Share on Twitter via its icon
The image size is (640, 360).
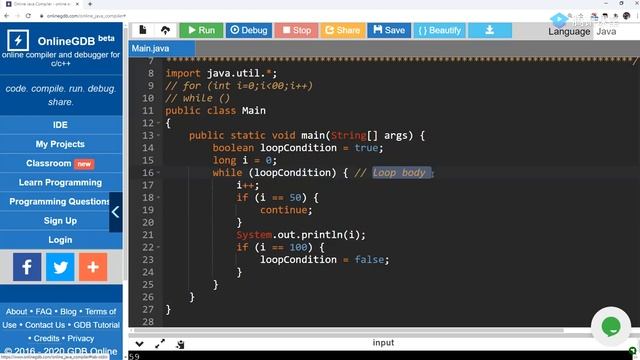pos(60,267)
